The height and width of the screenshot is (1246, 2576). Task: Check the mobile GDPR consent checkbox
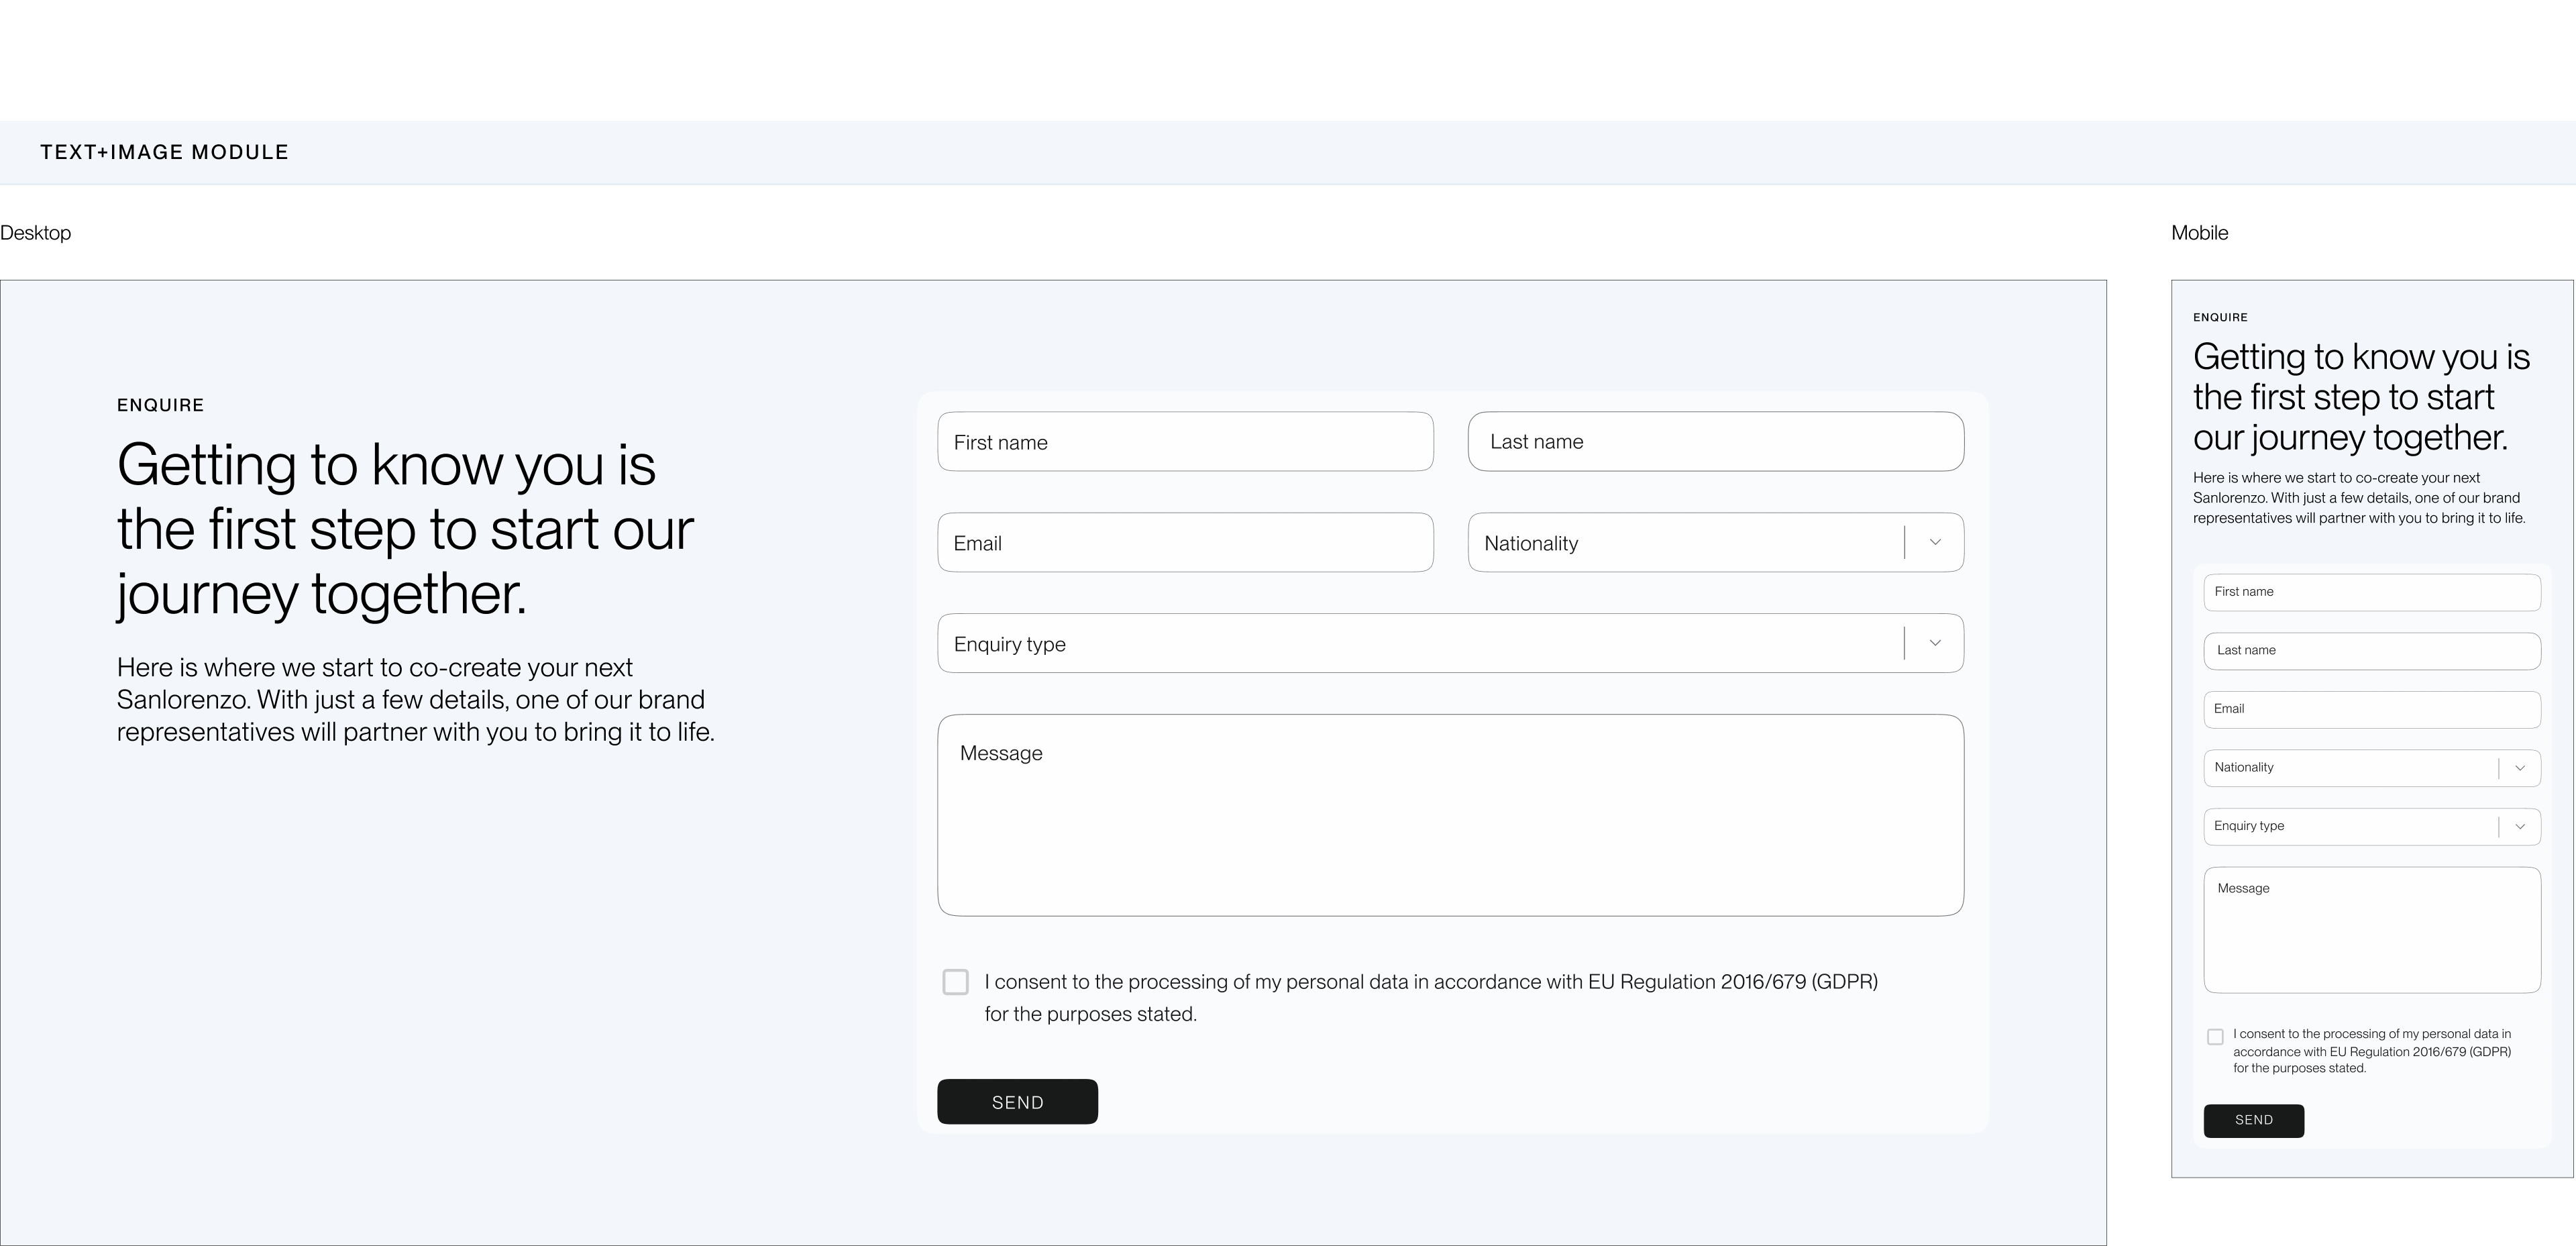(x=2215, y=1037)
